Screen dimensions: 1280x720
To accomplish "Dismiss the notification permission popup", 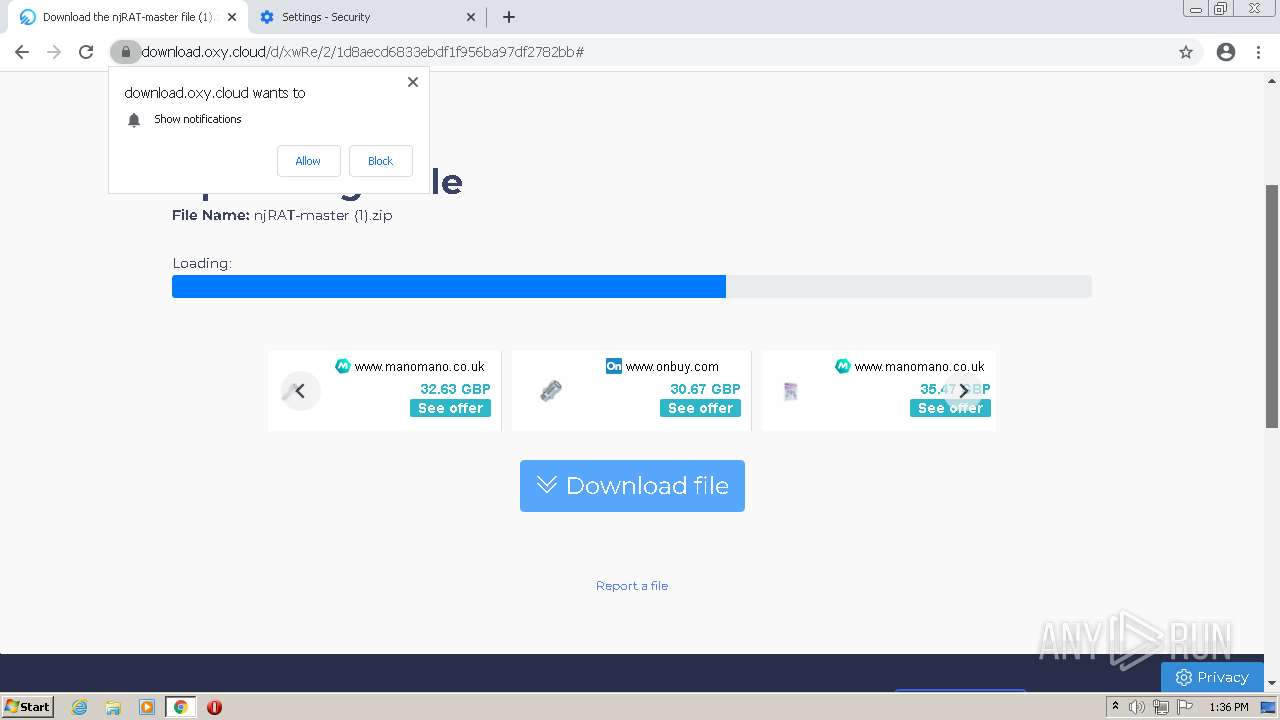I will pos(413,82).
